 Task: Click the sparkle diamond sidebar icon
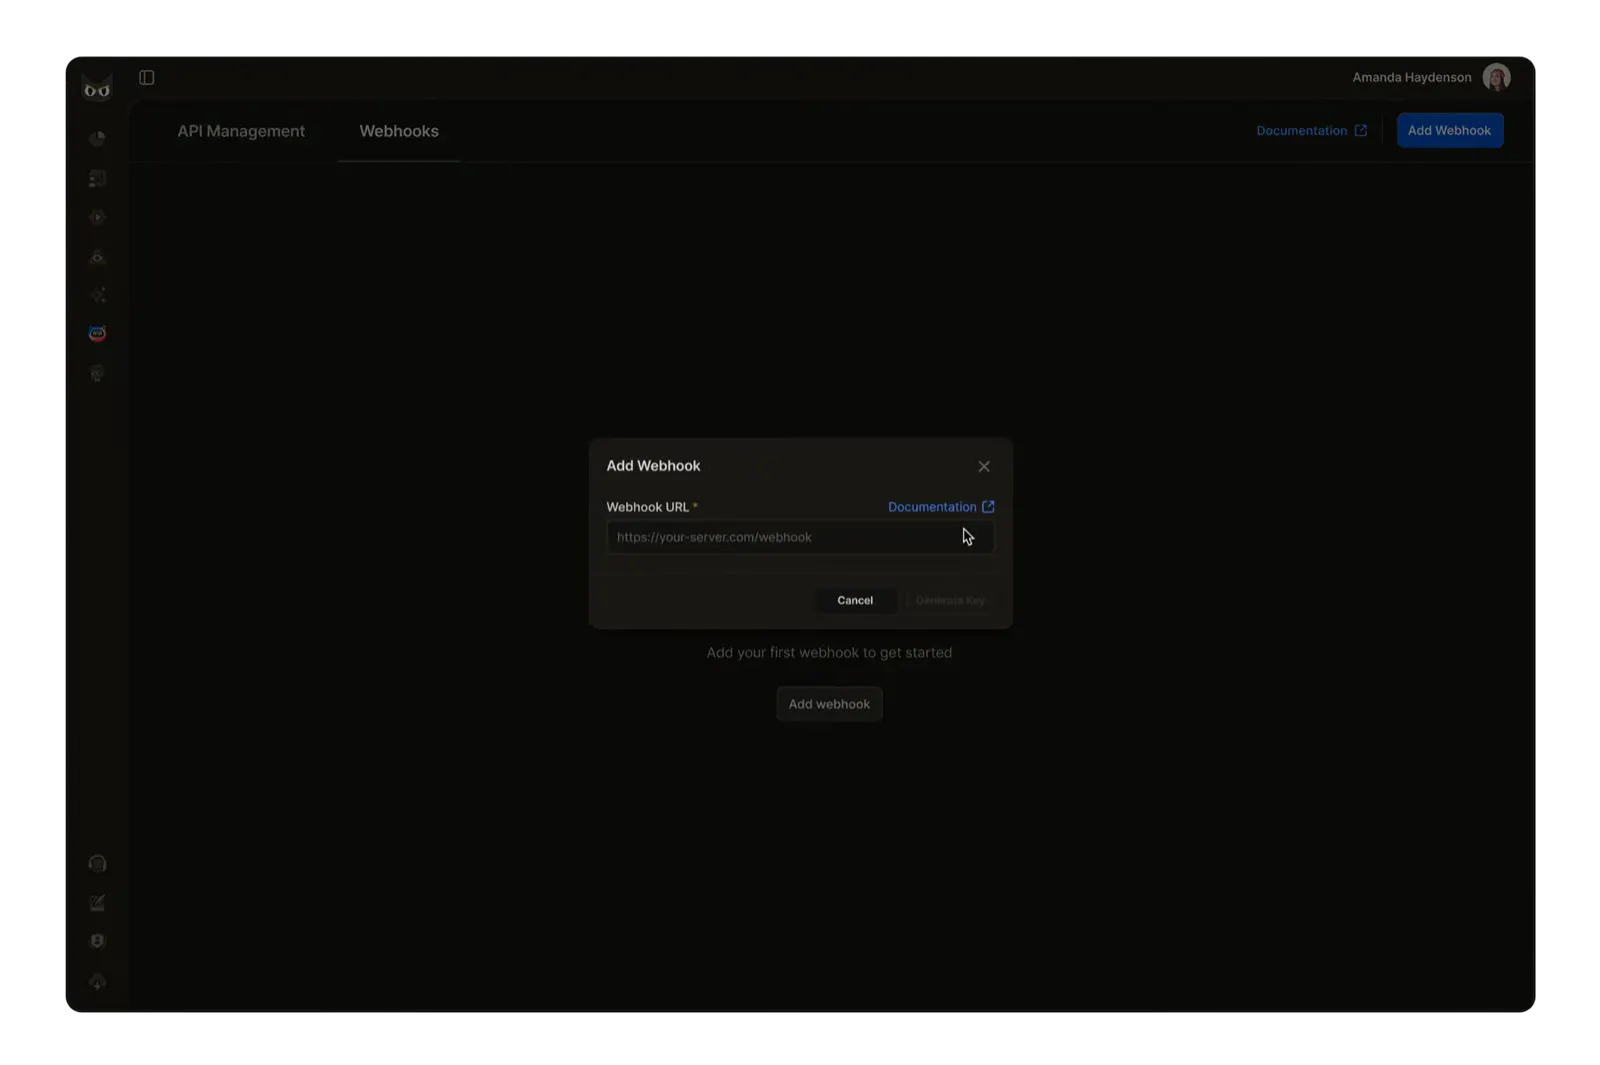click(x=97, y=295)
